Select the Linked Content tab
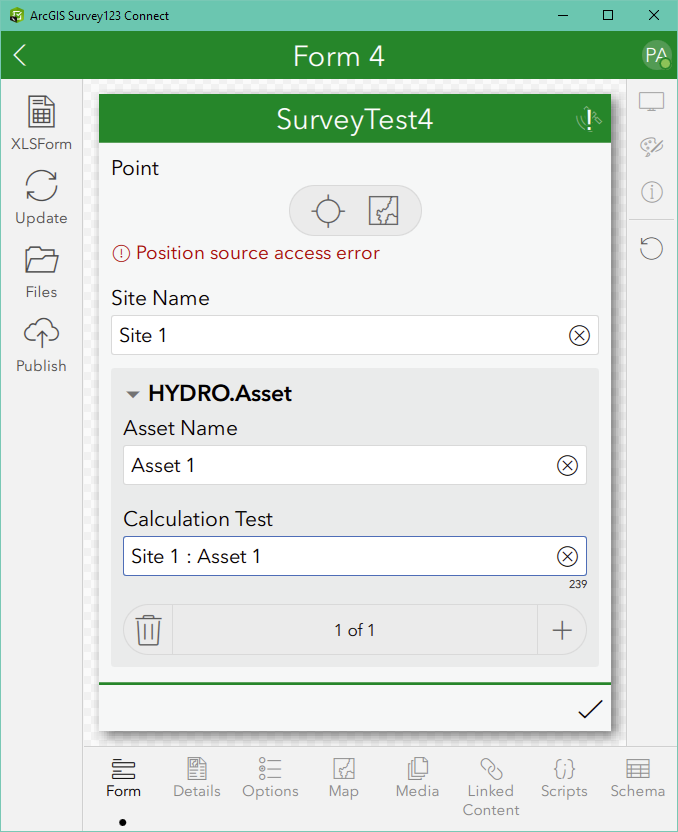This screenshot has height=832, width=678. pos(490,786)
